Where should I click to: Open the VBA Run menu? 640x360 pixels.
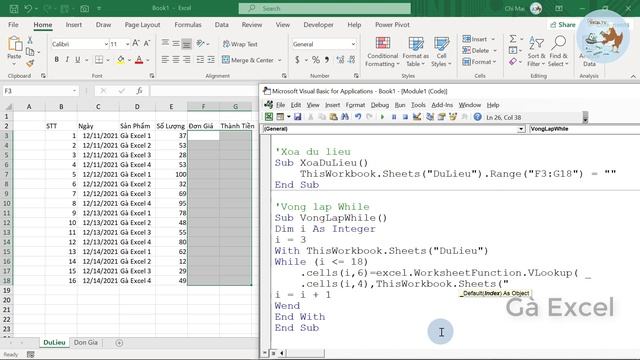point(400,105)
